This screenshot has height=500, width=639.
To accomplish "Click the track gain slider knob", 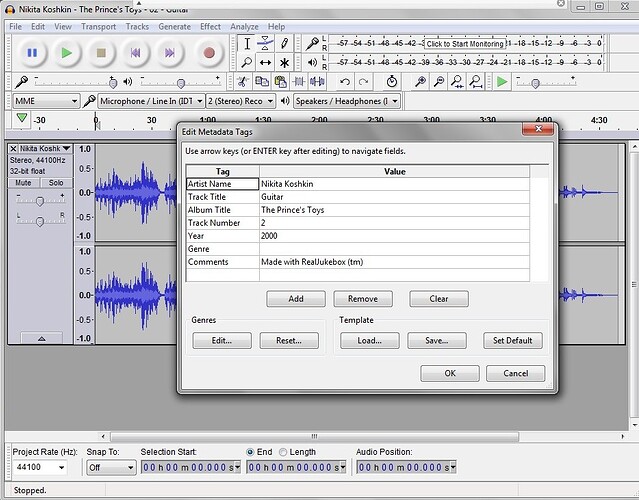I will (40, 201).
